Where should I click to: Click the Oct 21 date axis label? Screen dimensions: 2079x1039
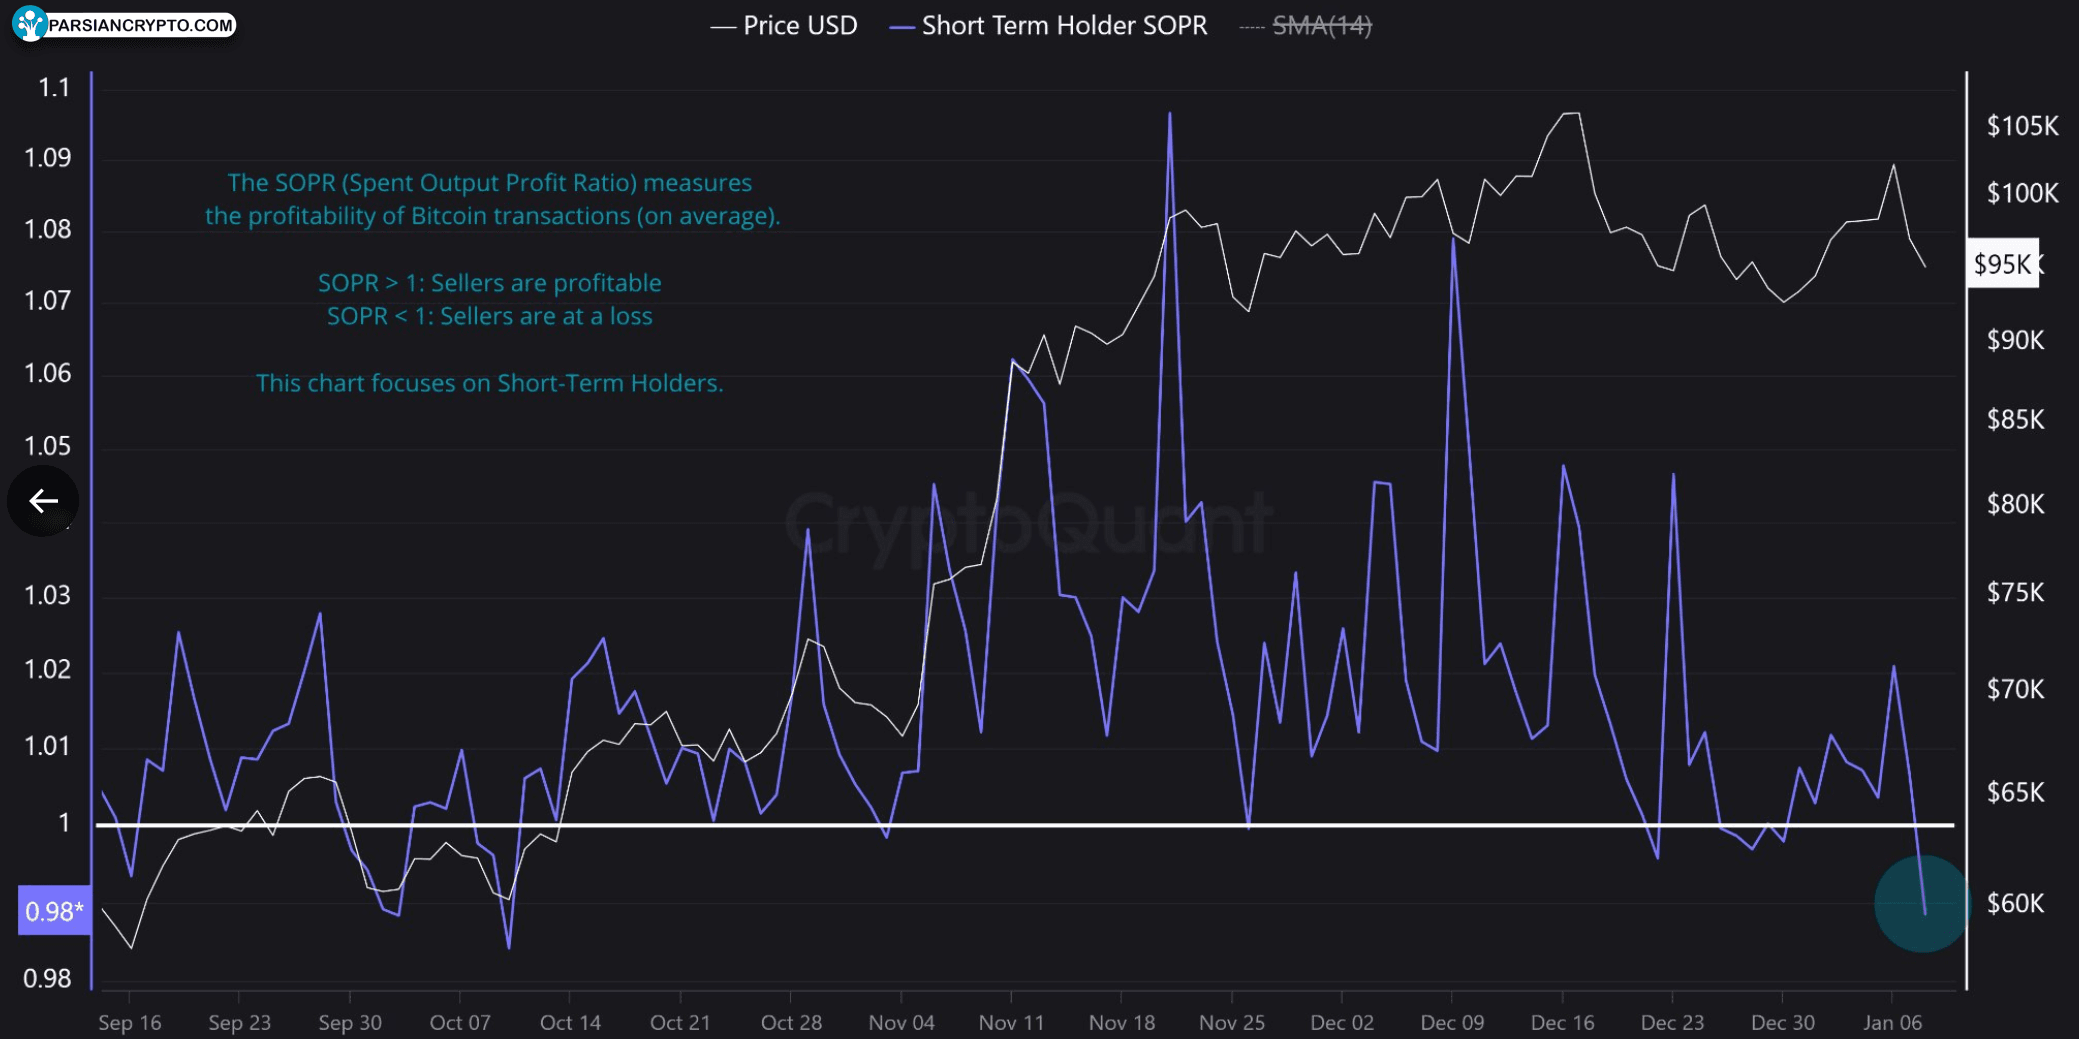point(680,1022)
